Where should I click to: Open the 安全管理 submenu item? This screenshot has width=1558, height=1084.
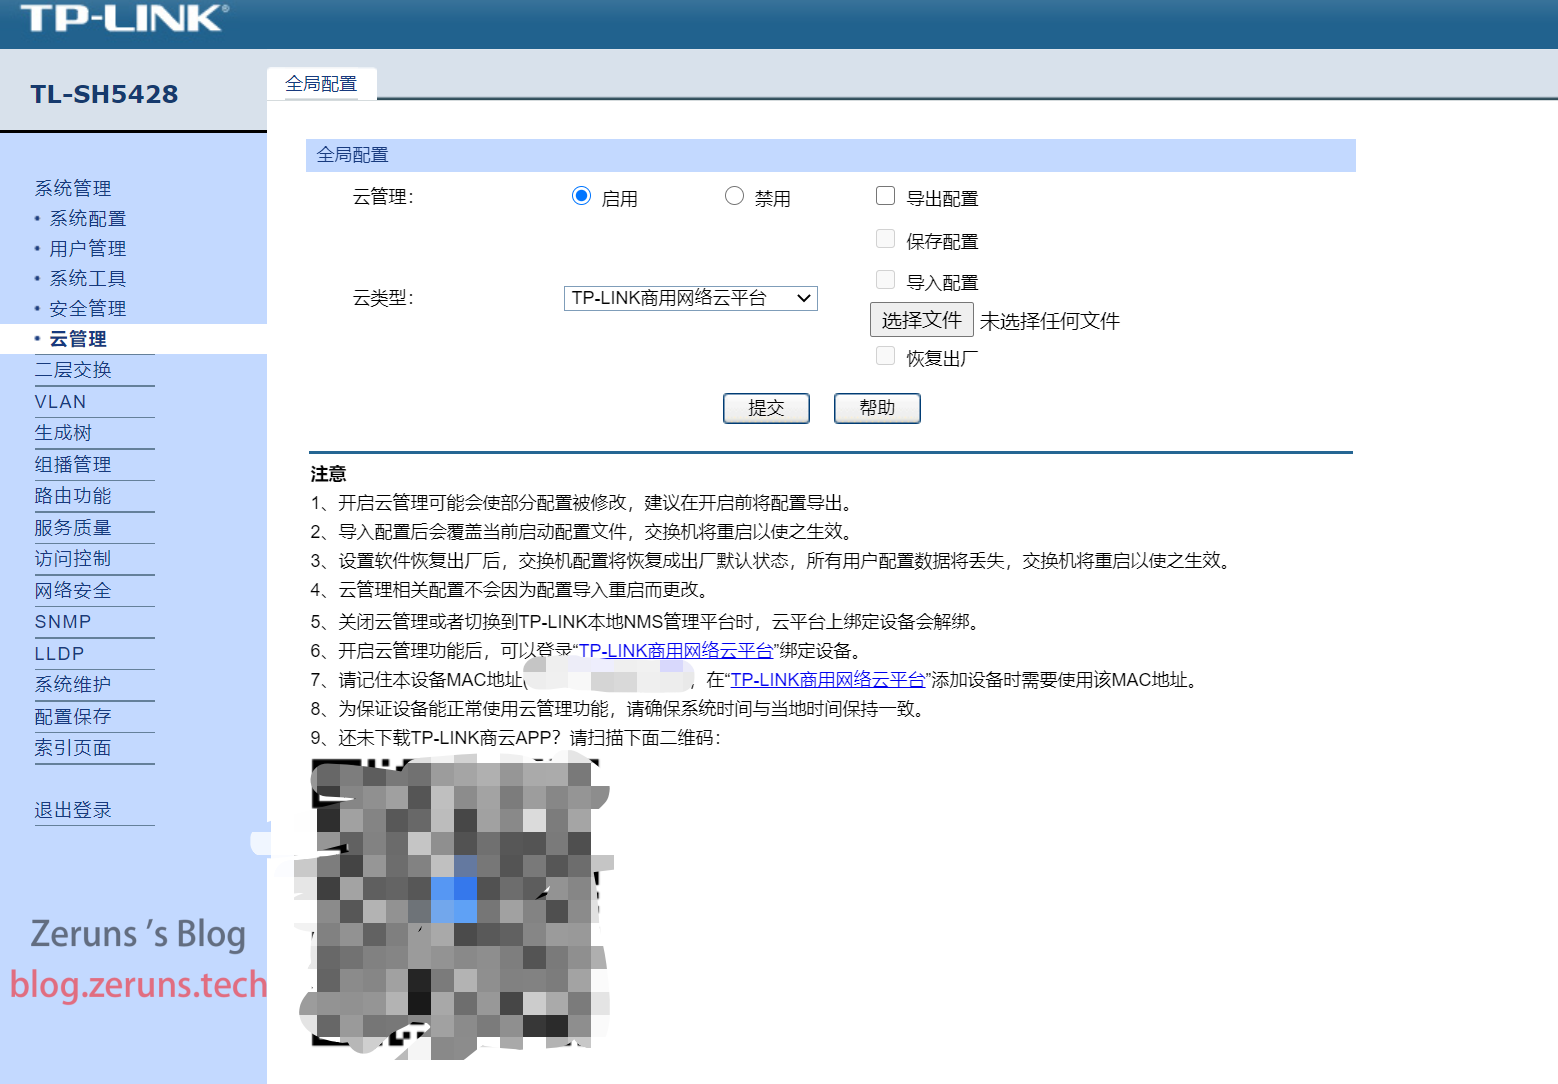click(88, 308)
